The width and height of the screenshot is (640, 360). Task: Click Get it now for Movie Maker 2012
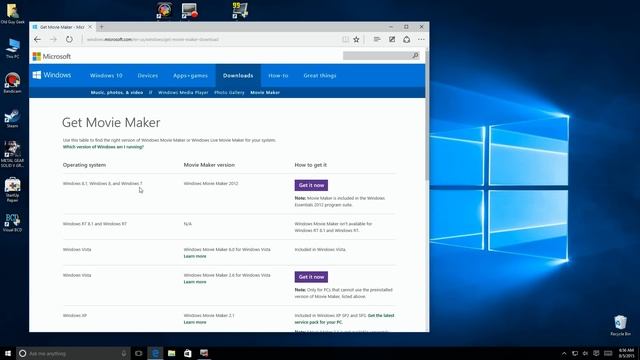tap(311, 185)
